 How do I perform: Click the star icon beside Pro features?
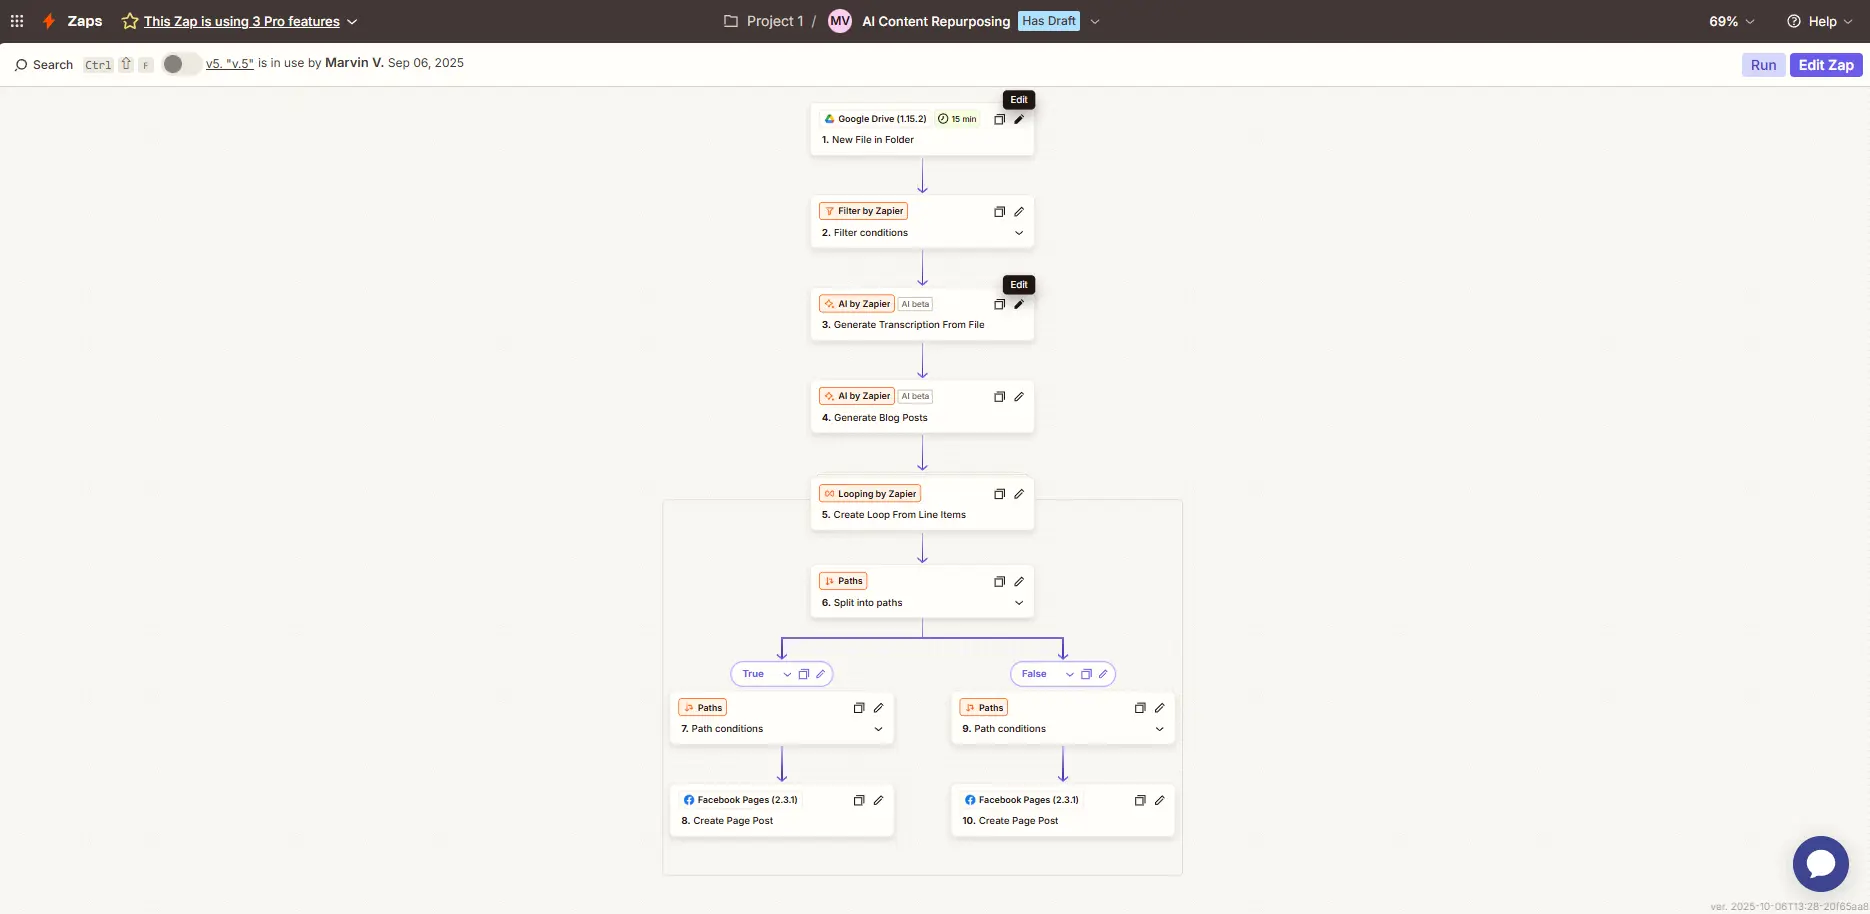pyautogui.click(x=130, y=21)
